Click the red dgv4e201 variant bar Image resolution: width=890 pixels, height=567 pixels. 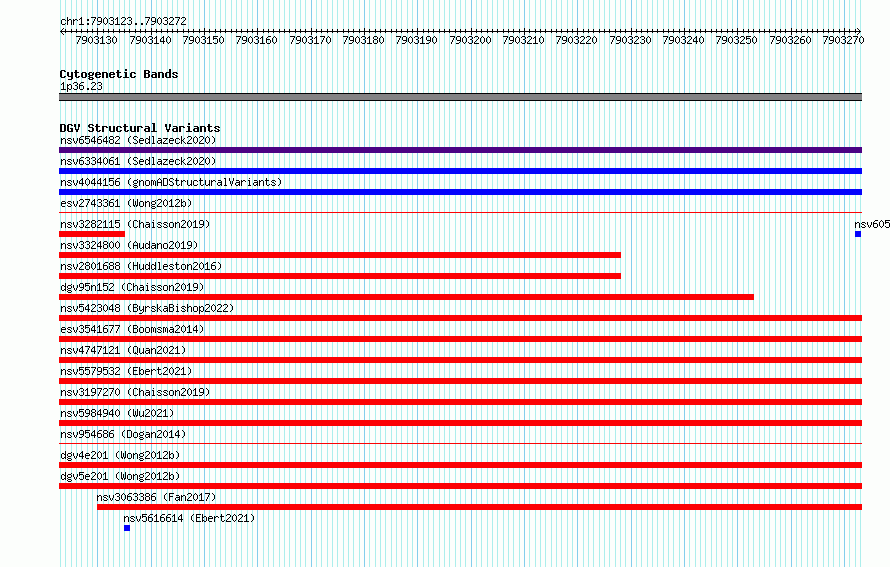pyautogui.click(x=460, y=465)
